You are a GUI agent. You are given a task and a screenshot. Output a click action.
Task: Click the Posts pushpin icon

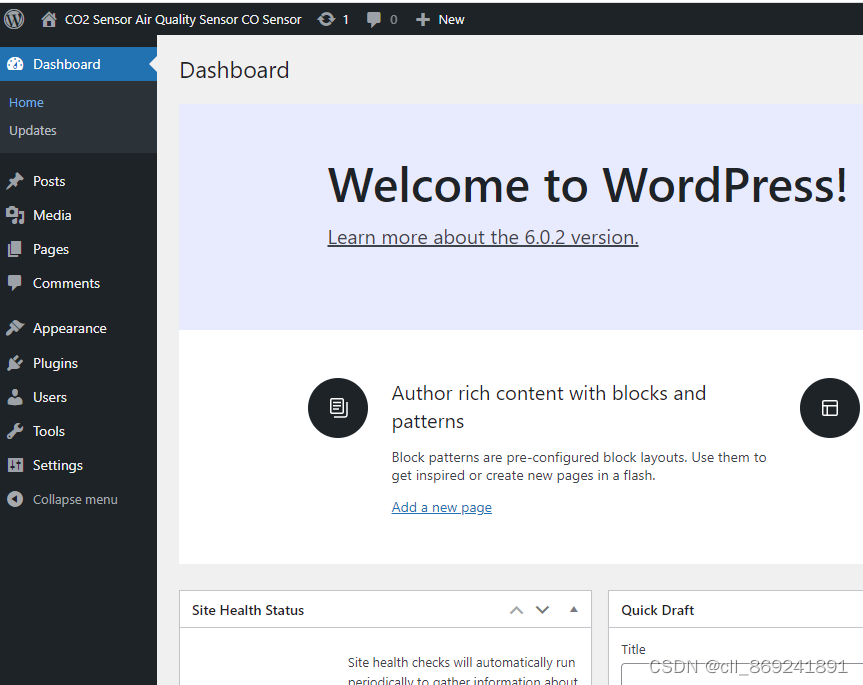pos(15,181)
